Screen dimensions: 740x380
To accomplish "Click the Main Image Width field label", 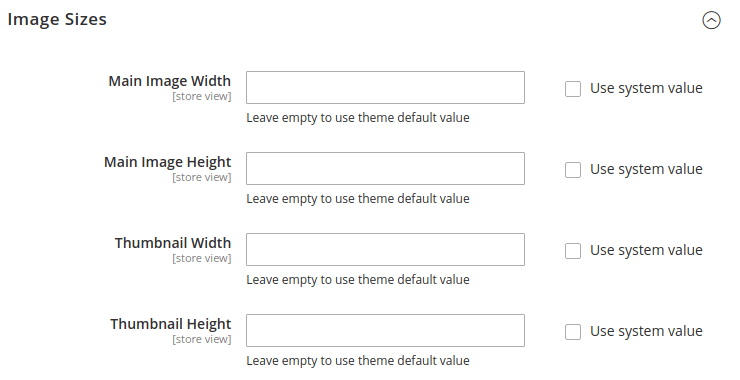I will [170, 81].
